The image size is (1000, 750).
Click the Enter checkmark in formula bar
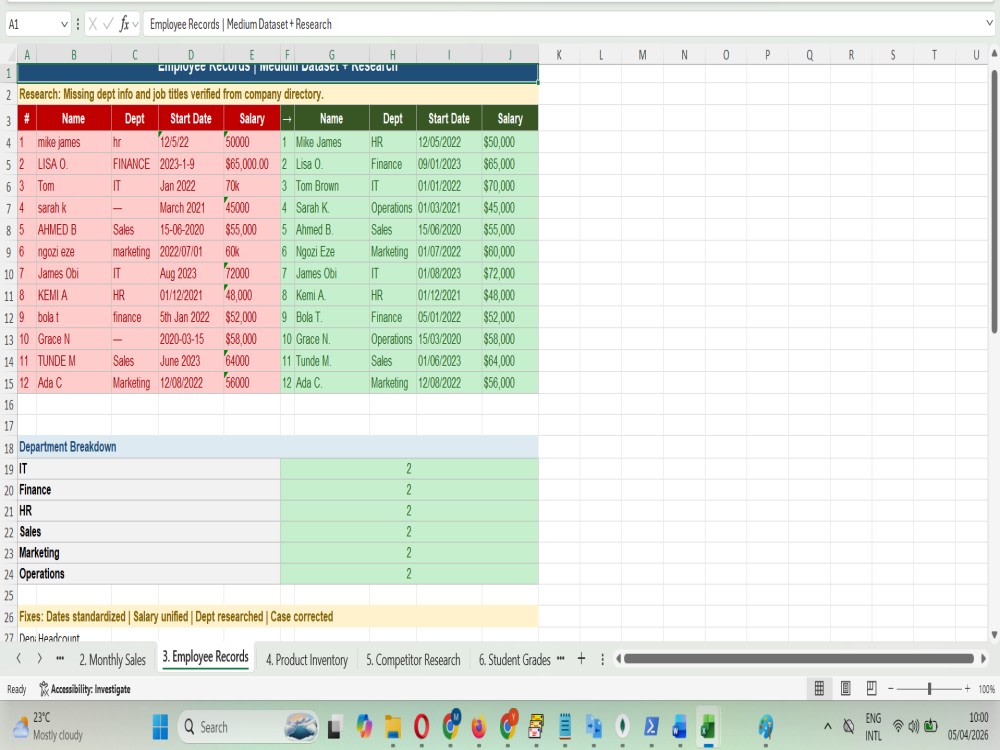108,24
